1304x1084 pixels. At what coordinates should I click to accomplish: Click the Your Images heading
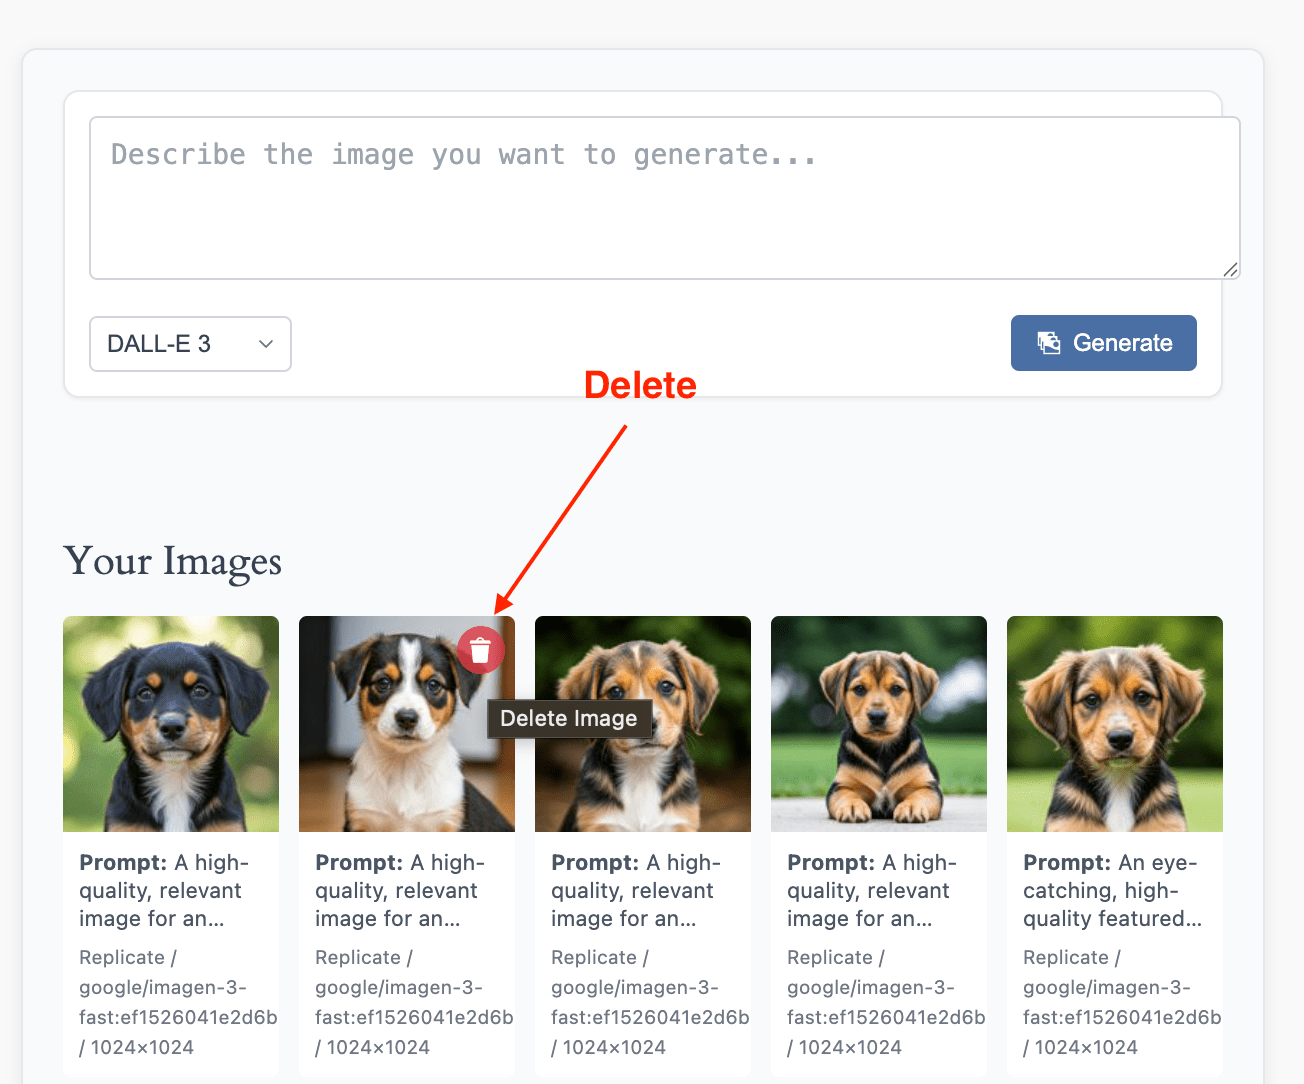[173, 561]
